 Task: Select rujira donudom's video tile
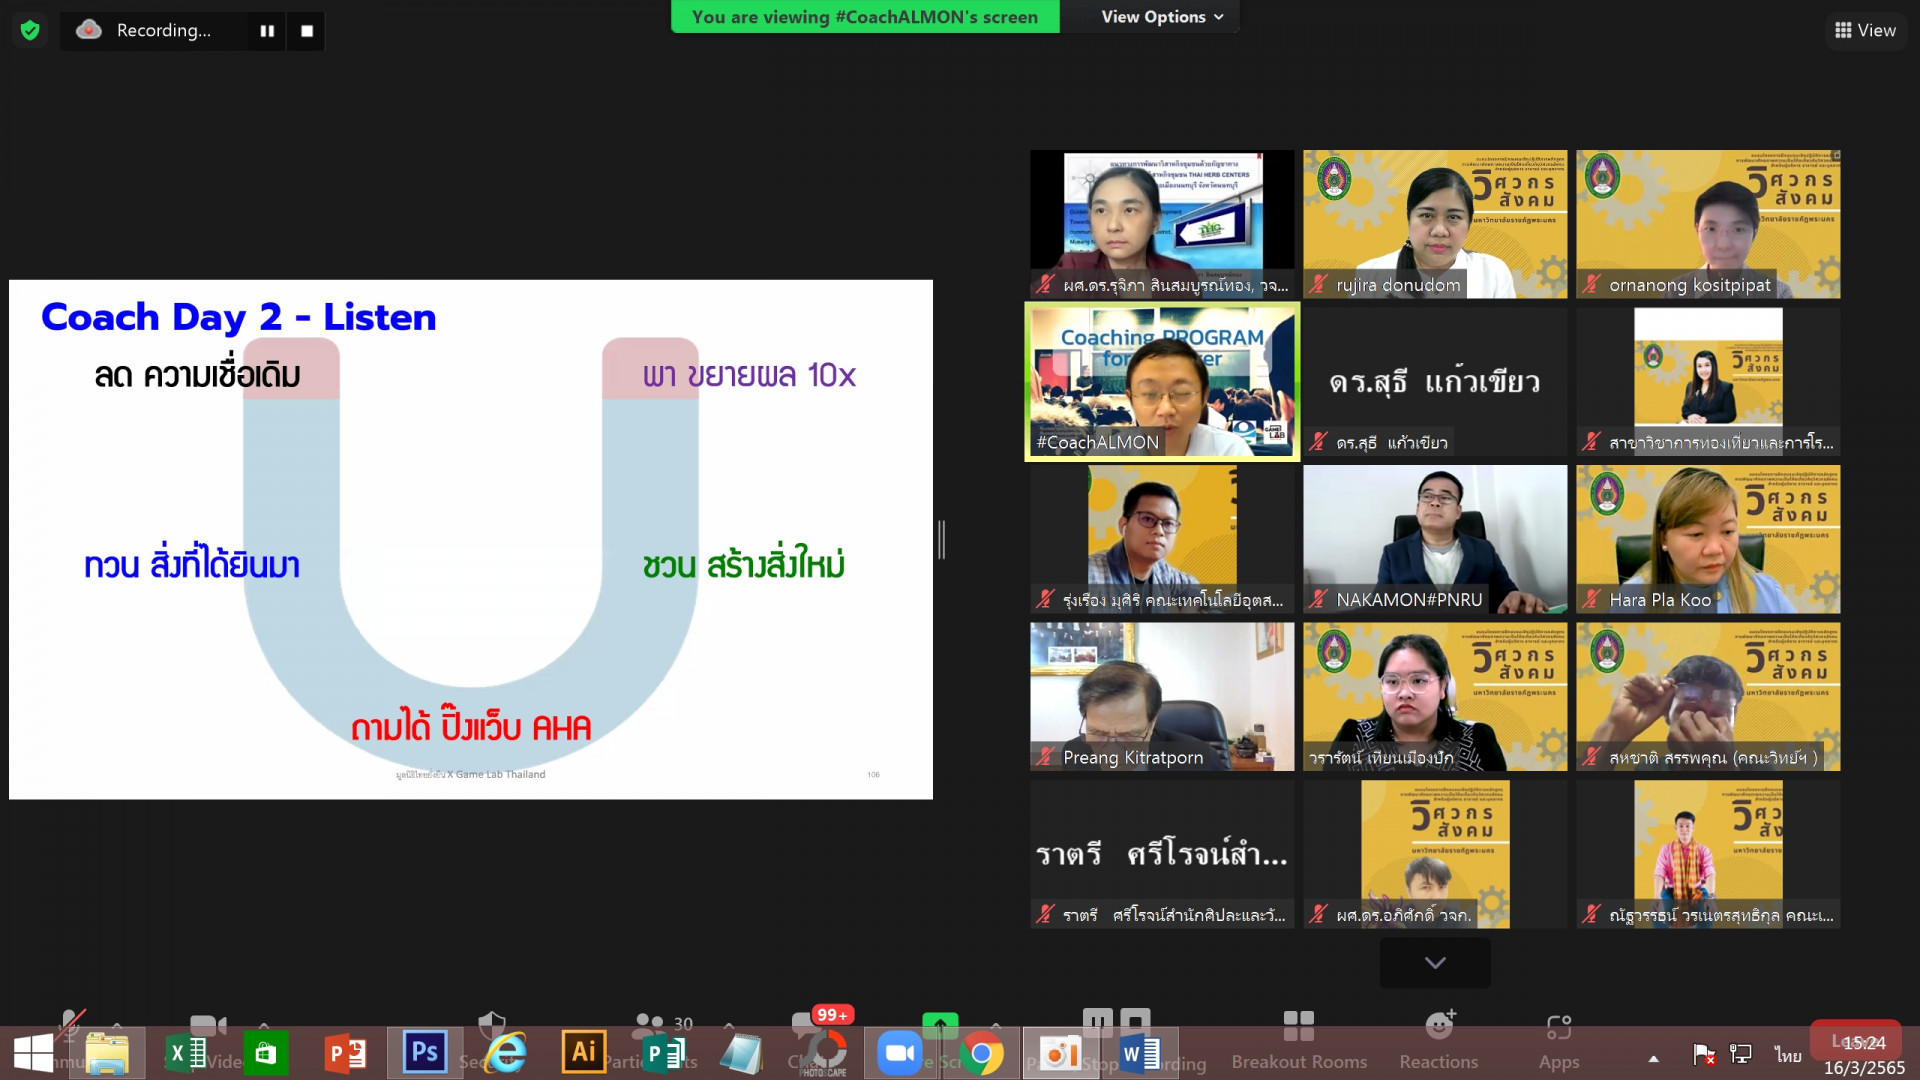[1435, 224]
